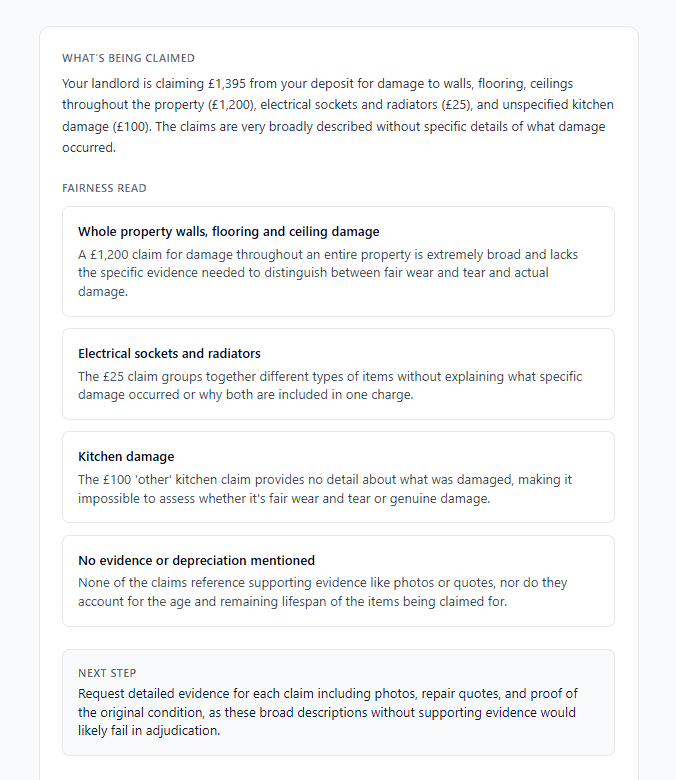Click the description text about the £1,200 claim
This screenshot has height=780, width=676.
[327, 273]
